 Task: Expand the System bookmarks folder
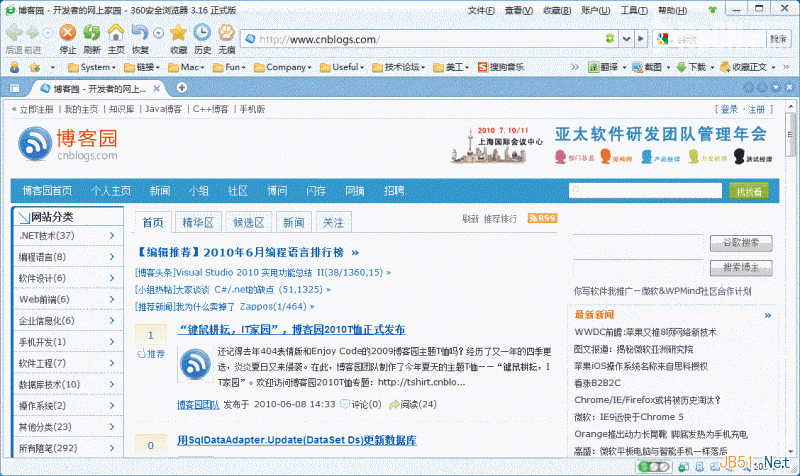click(92, 67)
